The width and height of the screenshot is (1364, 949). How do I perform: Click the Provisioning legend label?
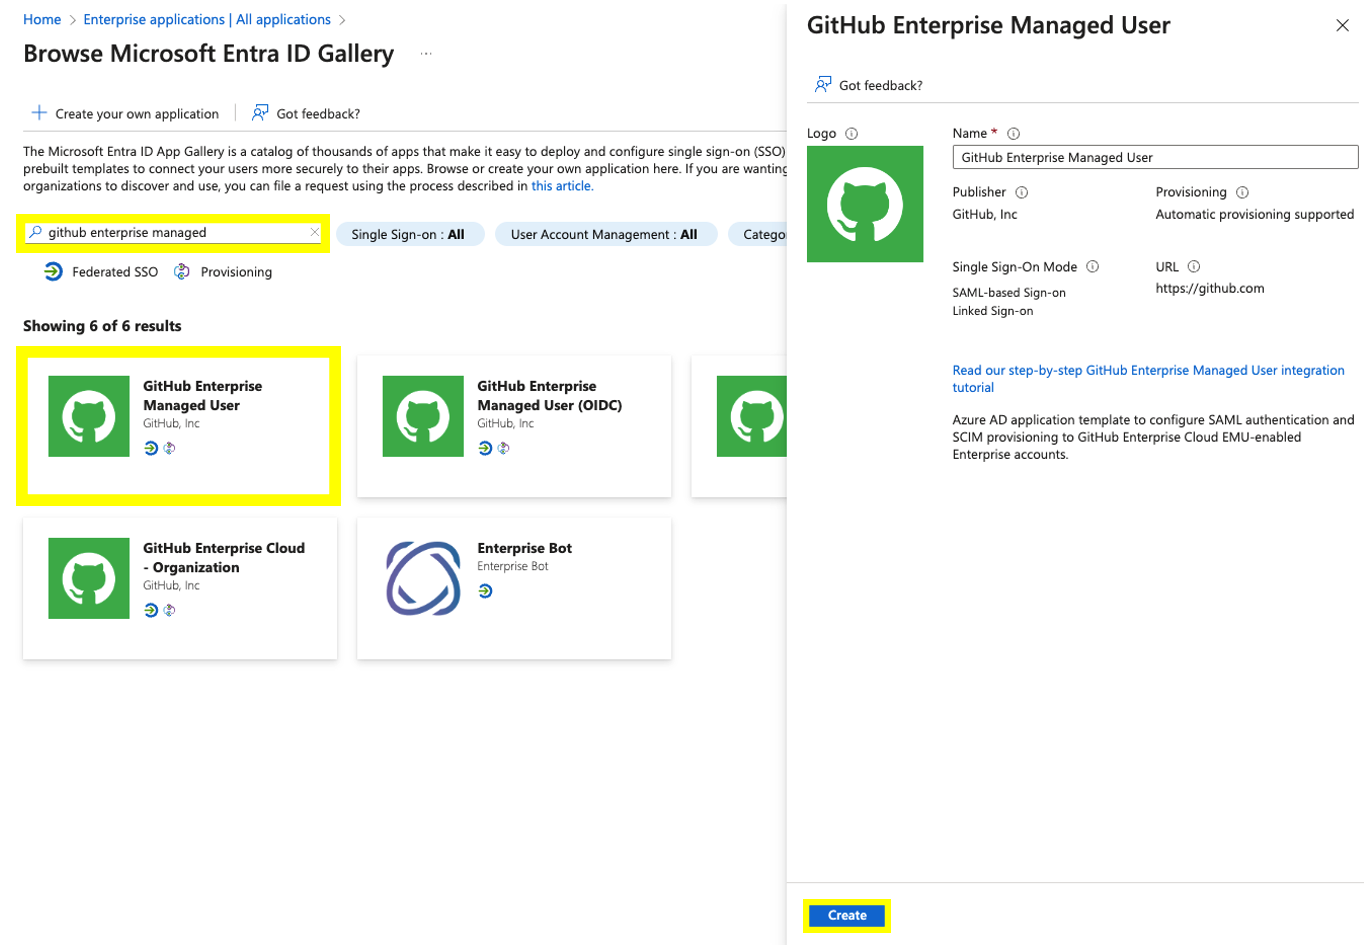click(236, 272)
